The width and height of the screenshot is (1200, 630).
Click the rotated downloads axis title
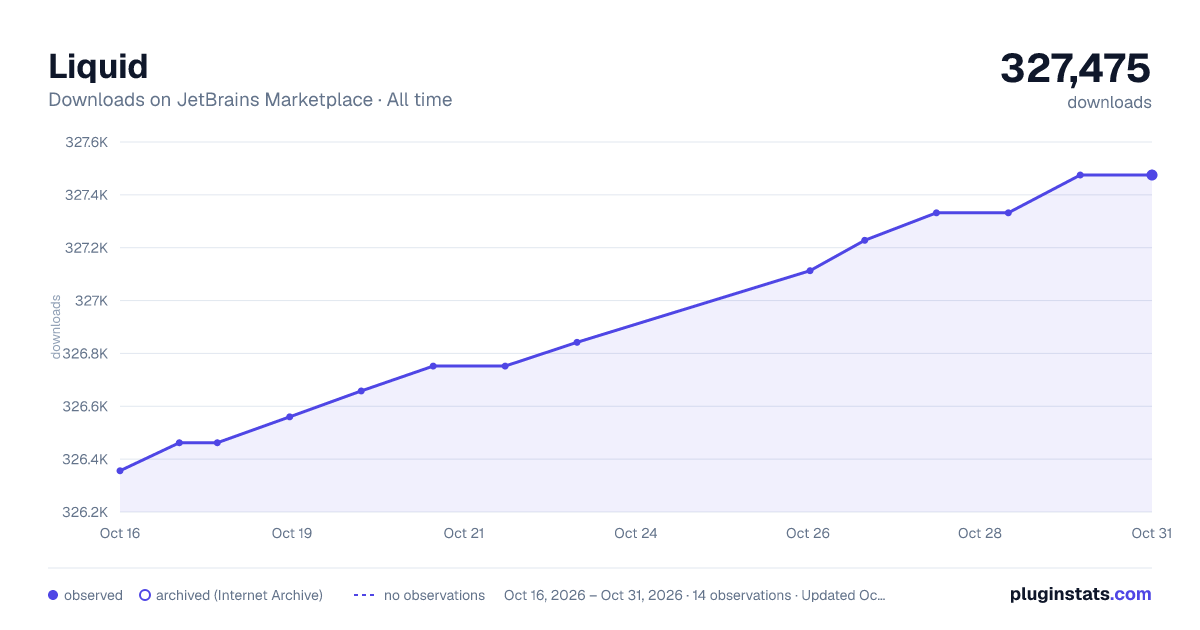point(56,326)
